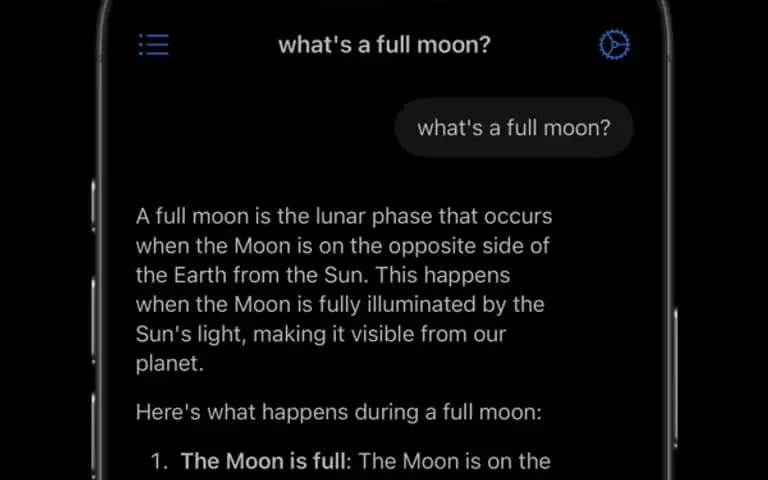Open the chat list menu icon
Screen dimensions: 768x480
tap(154, 45)
